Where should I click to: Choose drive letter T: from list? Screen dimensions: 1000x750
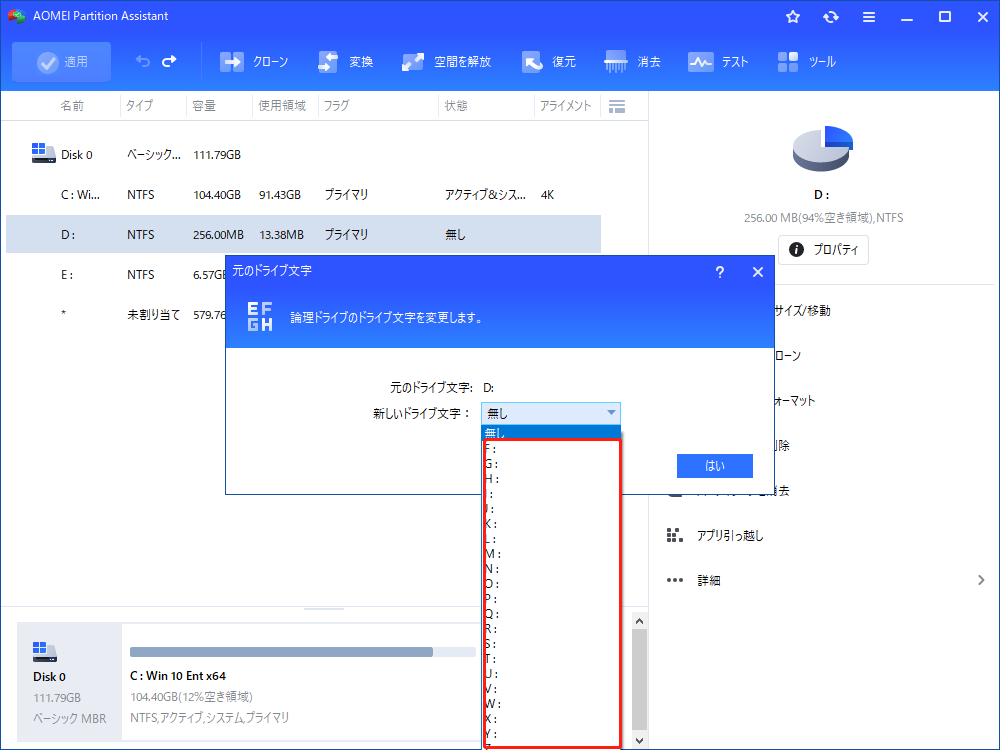[x=551, y=659]
